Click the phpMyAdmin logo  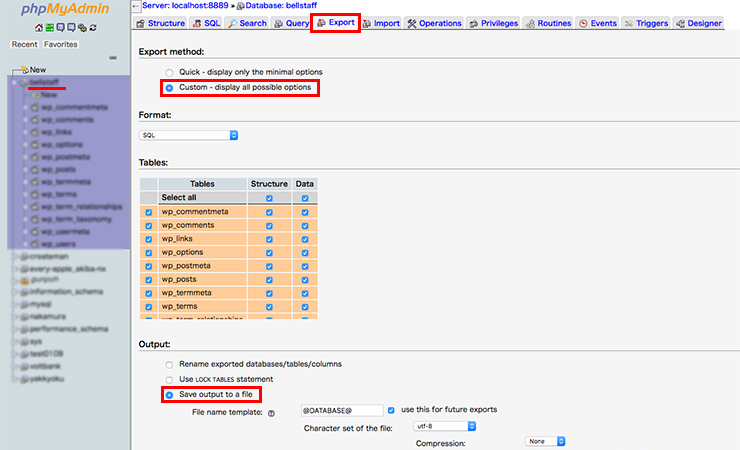63,11
